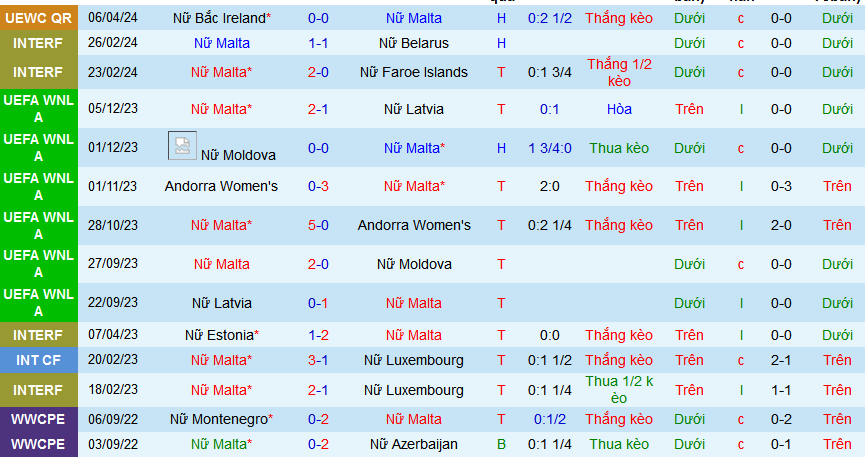Click the 1-2 score of Estonia match
Viewport: 865px width, 457px height.
pos(318,335)
